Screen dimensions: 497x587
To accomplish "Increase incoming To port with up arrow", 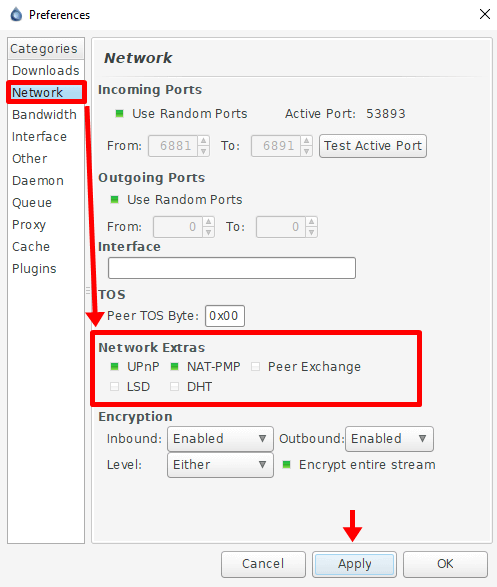I will pyautogui.click(x=307, y=141).
